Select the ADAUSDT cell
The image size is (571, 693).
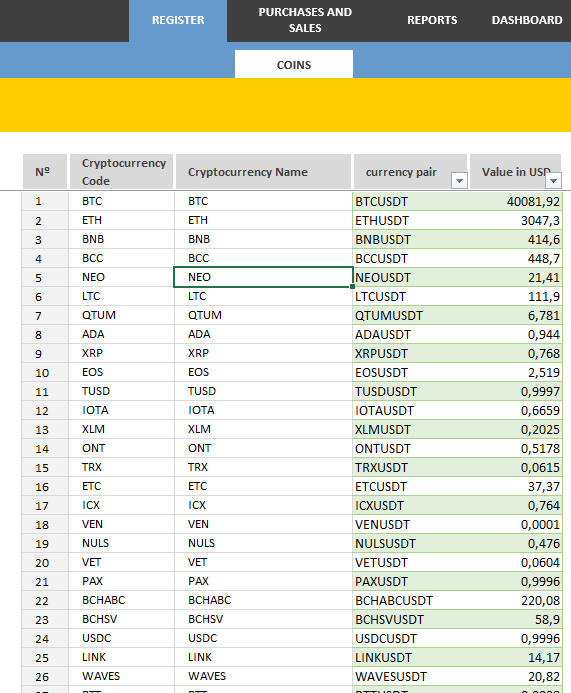tap(411, 335)
